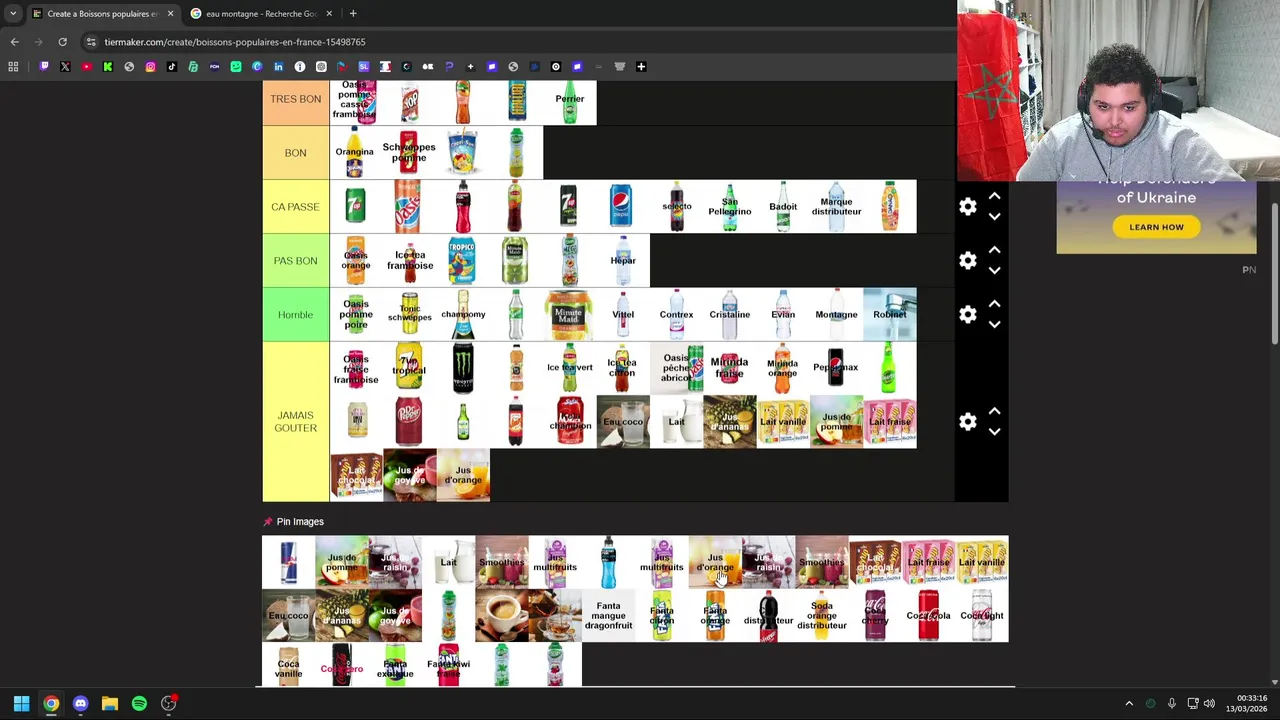Click the Horrible tier label
The height and width of the screenshot is (720, 1280).
point(296,315)
